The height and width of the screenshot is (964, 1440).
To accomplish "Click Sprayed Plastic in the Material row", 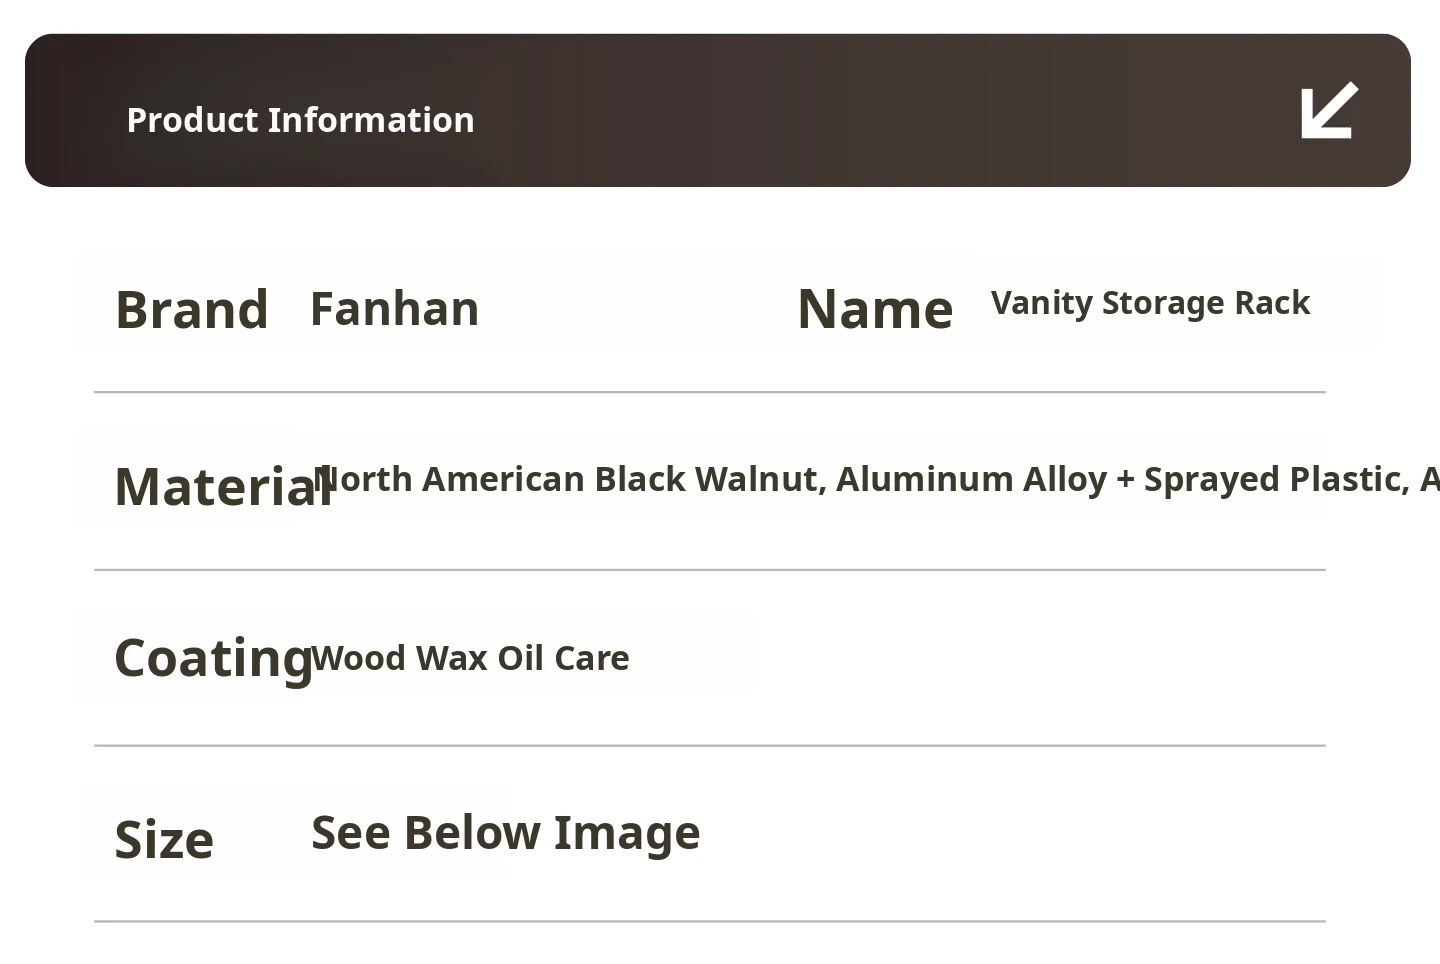I will click(x=1275, y=479).
